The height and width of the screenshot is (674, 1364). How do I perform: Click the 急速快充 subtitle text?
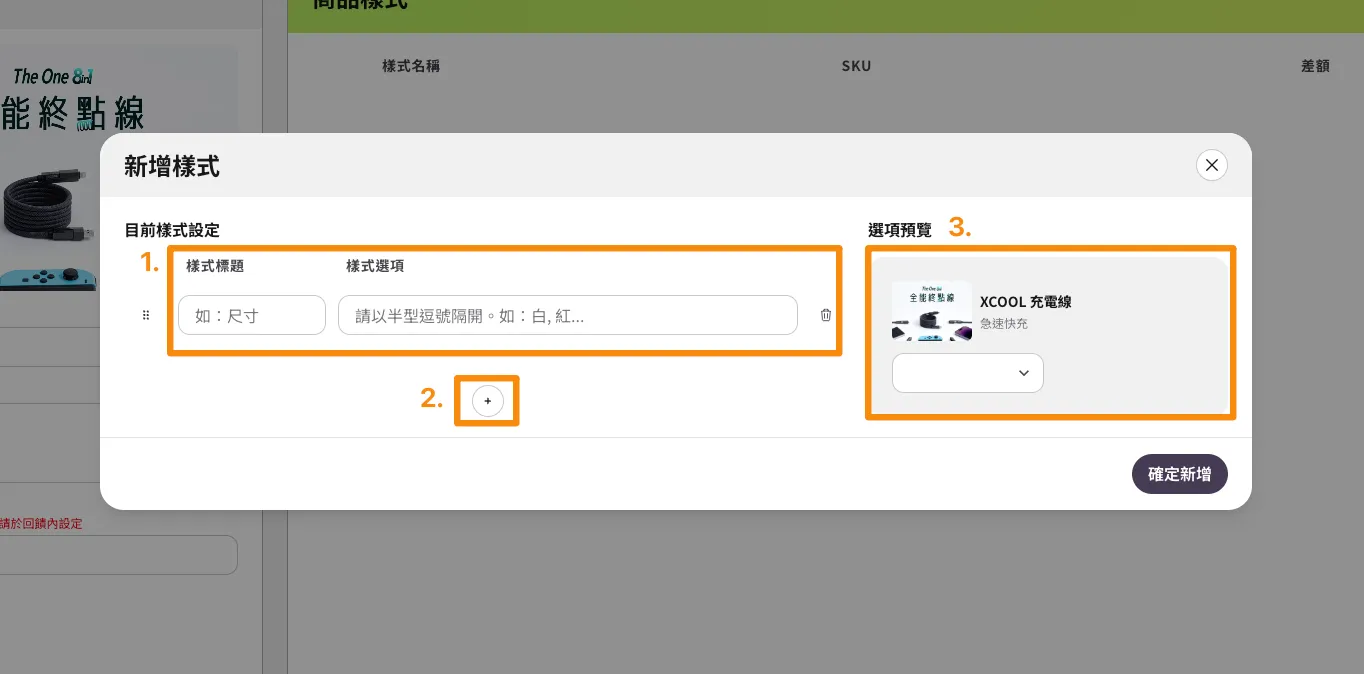[1003, 324]
